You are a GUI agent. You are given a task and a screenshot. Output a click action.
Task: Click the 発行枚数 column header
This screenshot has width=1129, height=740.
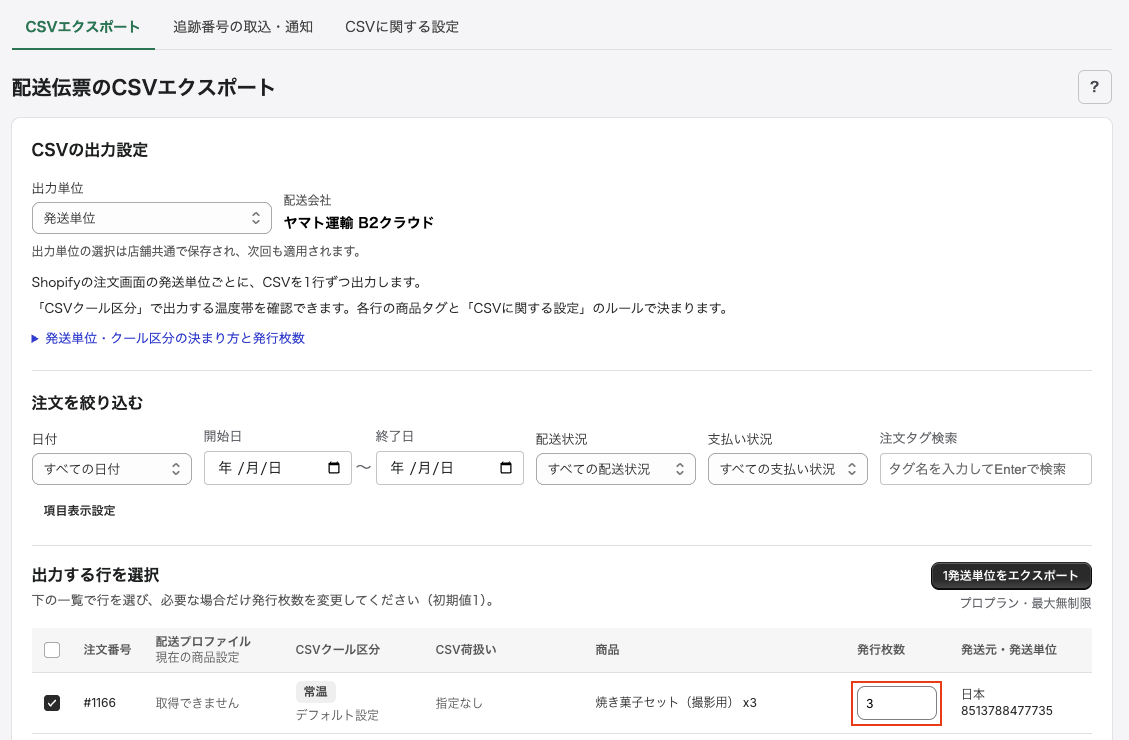[881, 649]
